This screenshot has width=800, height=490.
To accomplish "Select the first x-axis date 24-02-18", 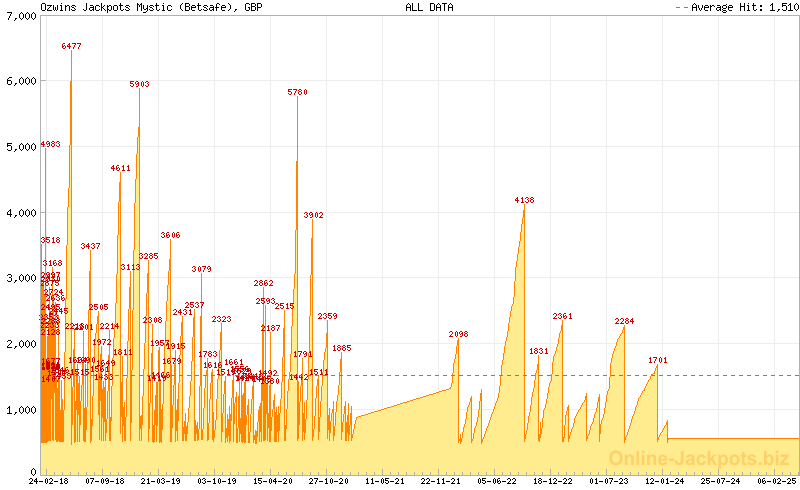I will tap(49, 481).
